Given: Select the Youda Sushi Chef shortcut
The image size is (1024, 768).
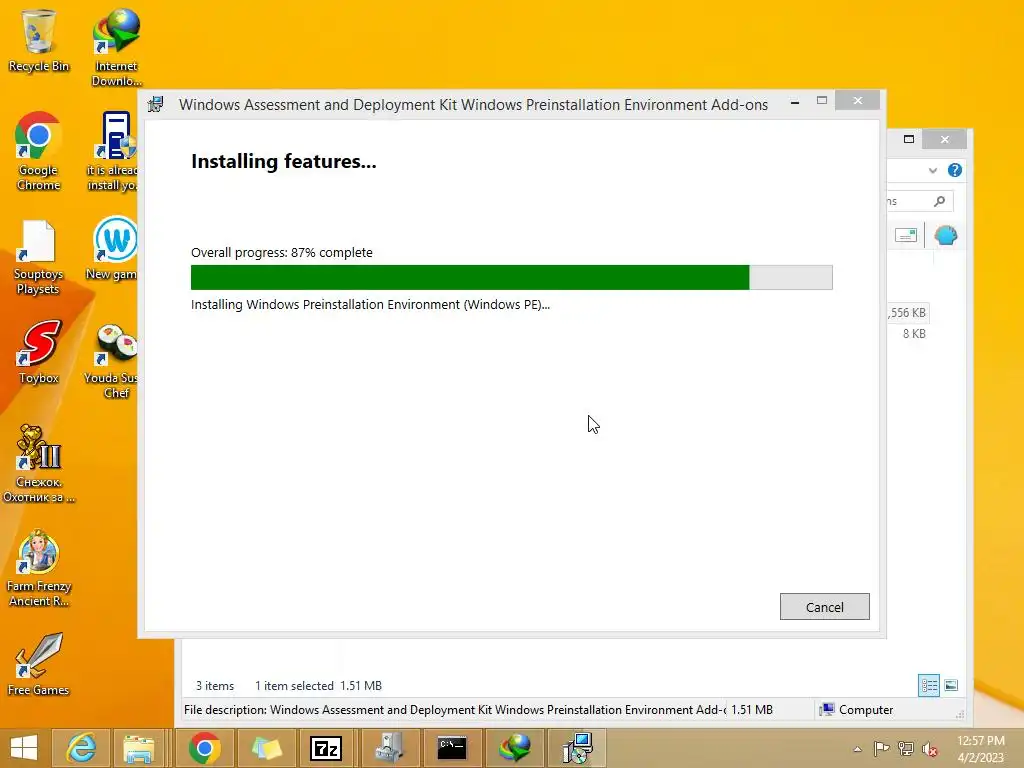Looking at the screenshot, I should pos(112,361).
